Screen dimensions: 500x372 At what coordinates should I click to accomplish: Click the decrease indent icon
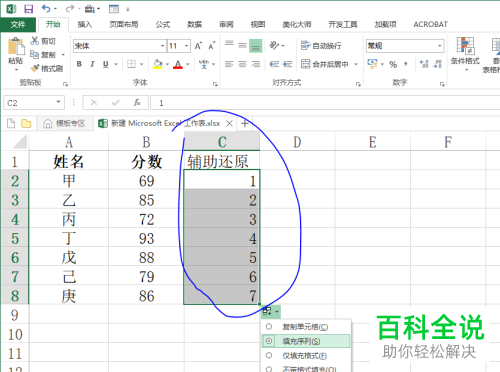[x=274, y=64]
